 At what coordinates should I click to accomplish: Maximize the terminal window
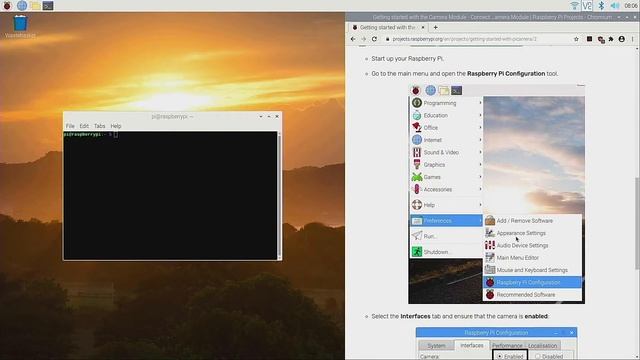point(269,116)
